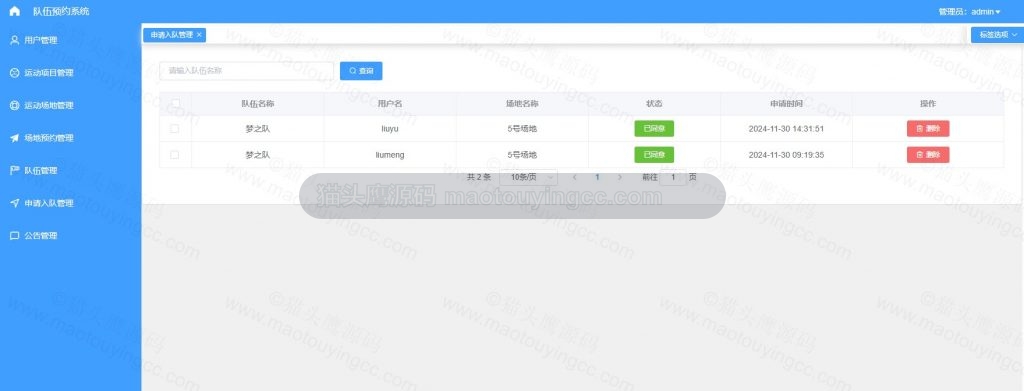The image size is (1024, 391).
Task: Click the 申请入队管理 arrow icon
Action: coord(14,203)
